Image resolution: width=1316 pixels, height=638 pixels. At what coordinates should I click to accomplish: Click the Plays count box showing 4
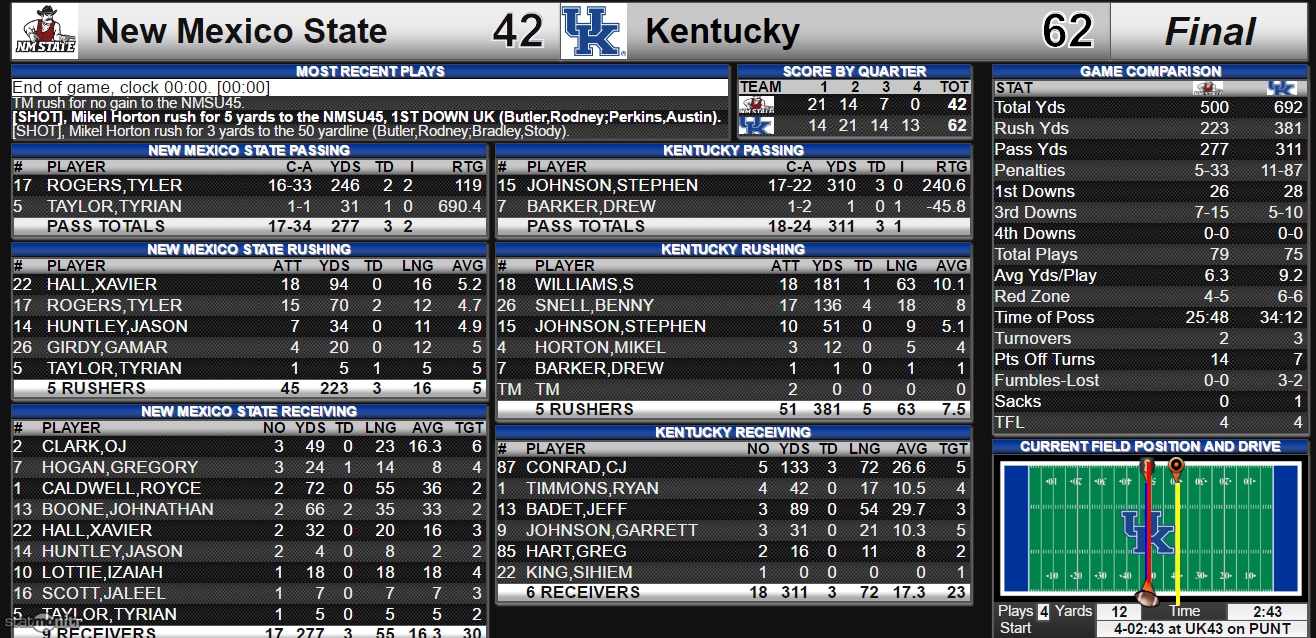point(1044,612)
